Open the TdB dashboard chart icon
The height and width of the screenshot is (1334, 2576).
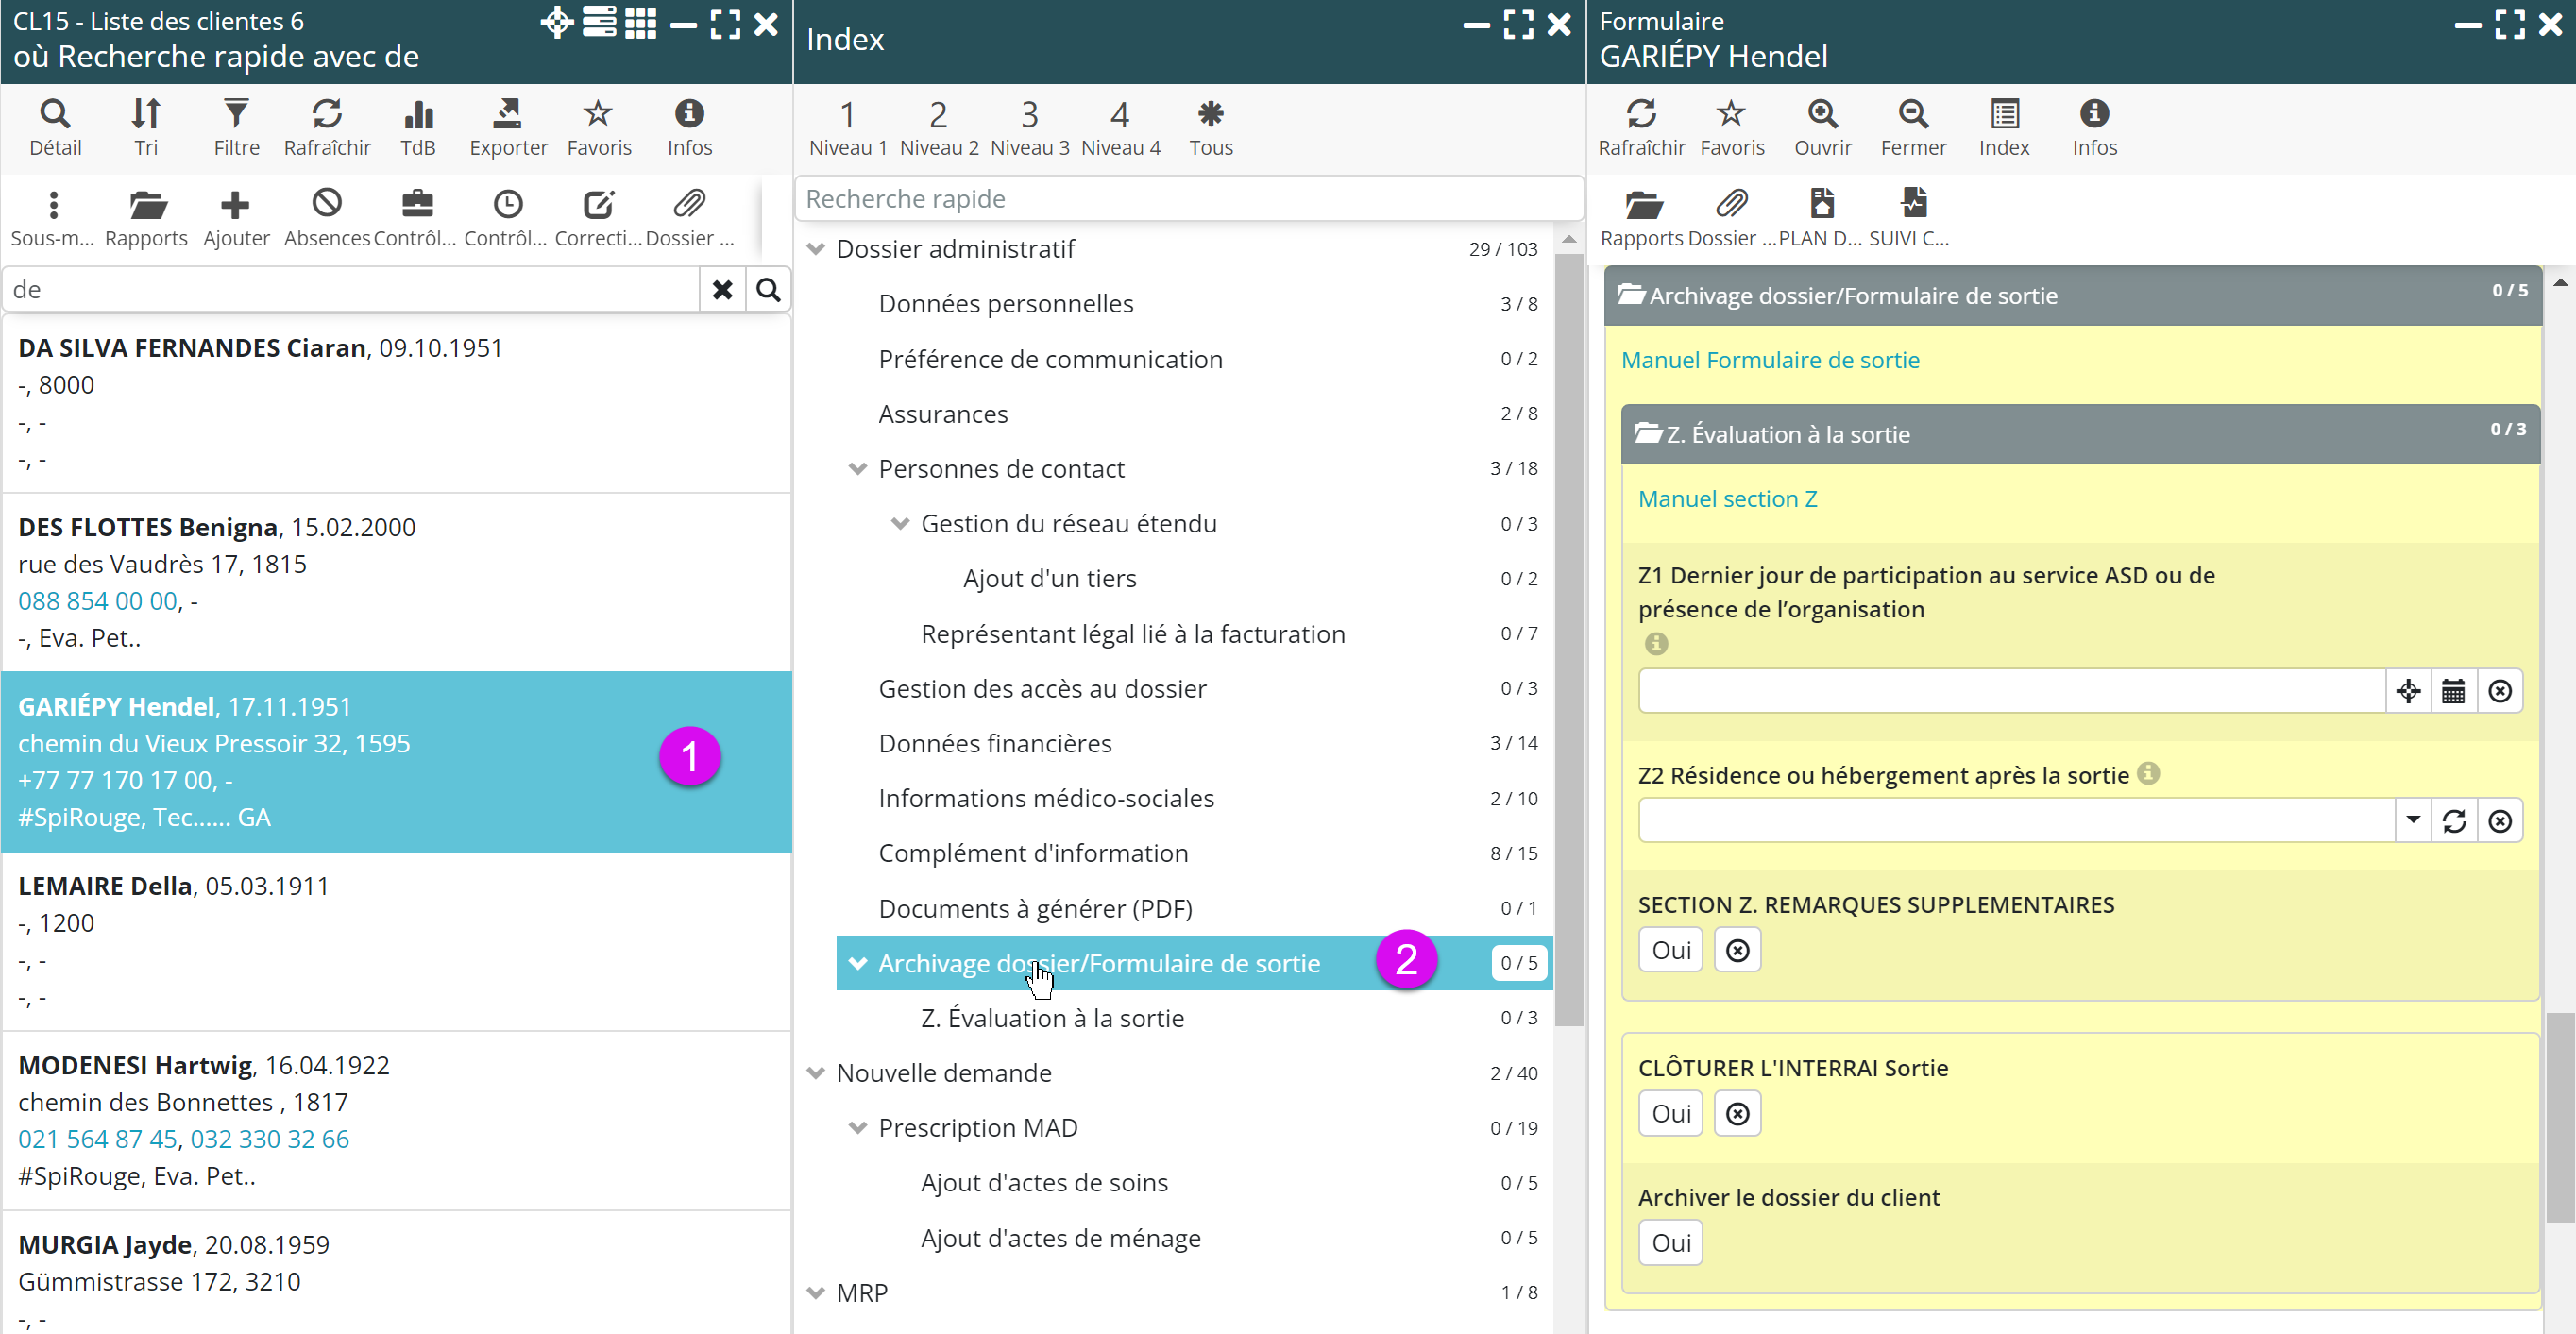pyautogui.click(x=418, y=114)
